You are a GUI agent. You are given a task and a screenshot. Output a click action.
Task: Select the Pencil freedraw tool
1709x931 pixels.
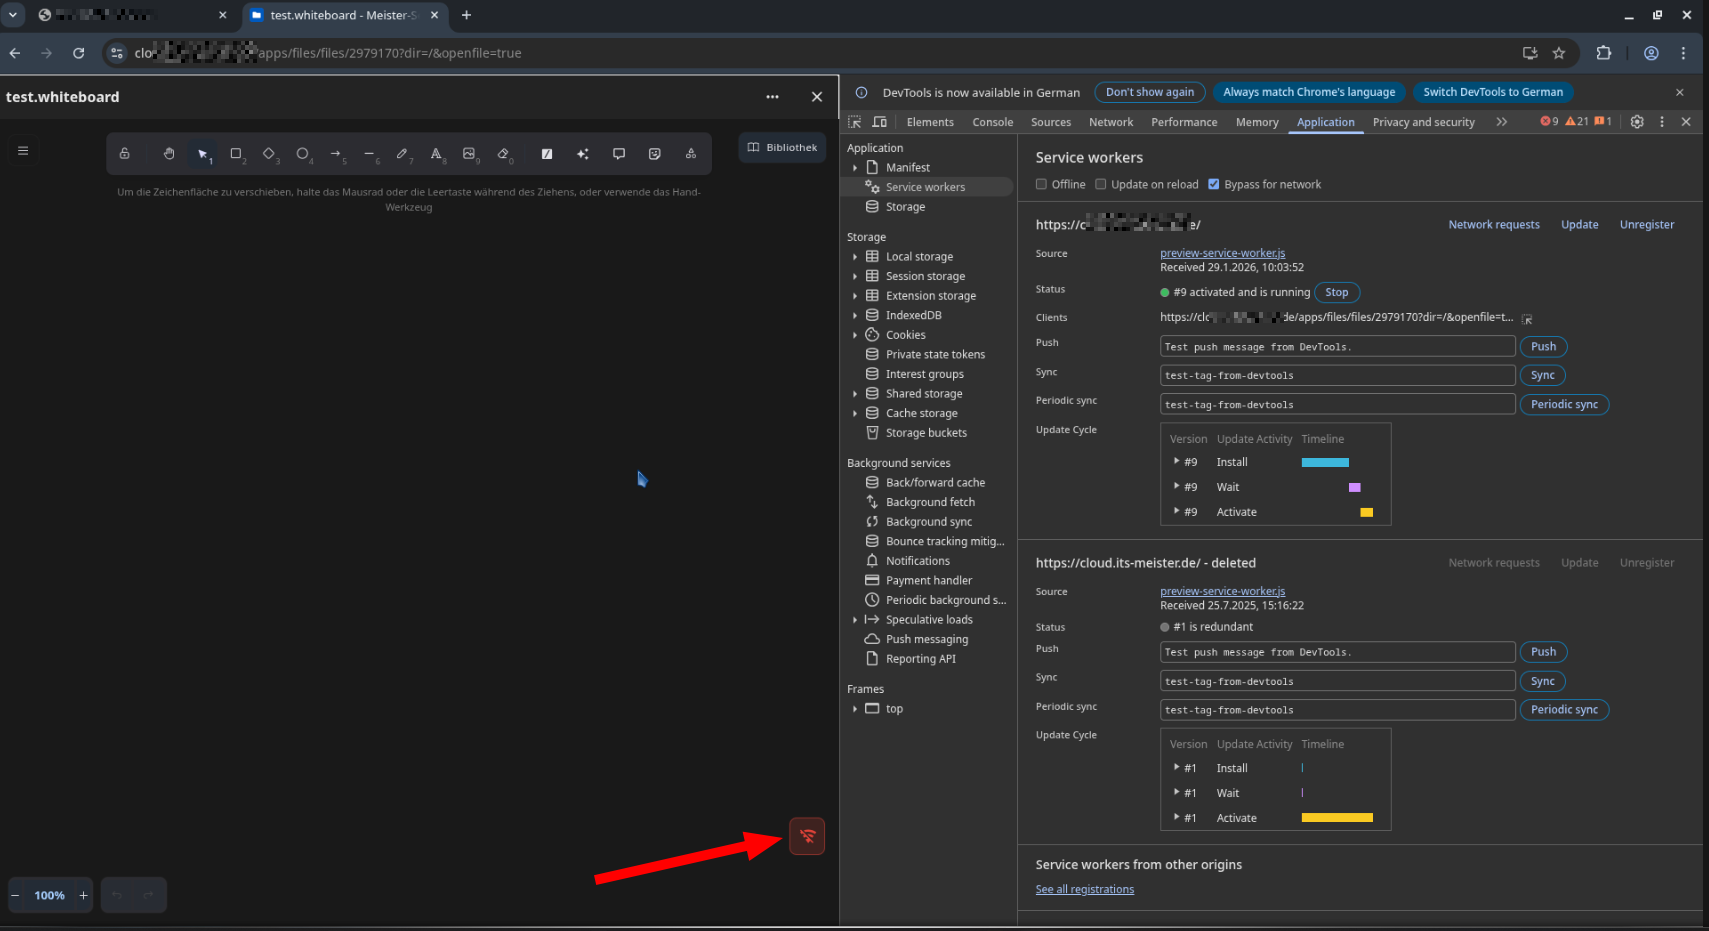point(402,154)
